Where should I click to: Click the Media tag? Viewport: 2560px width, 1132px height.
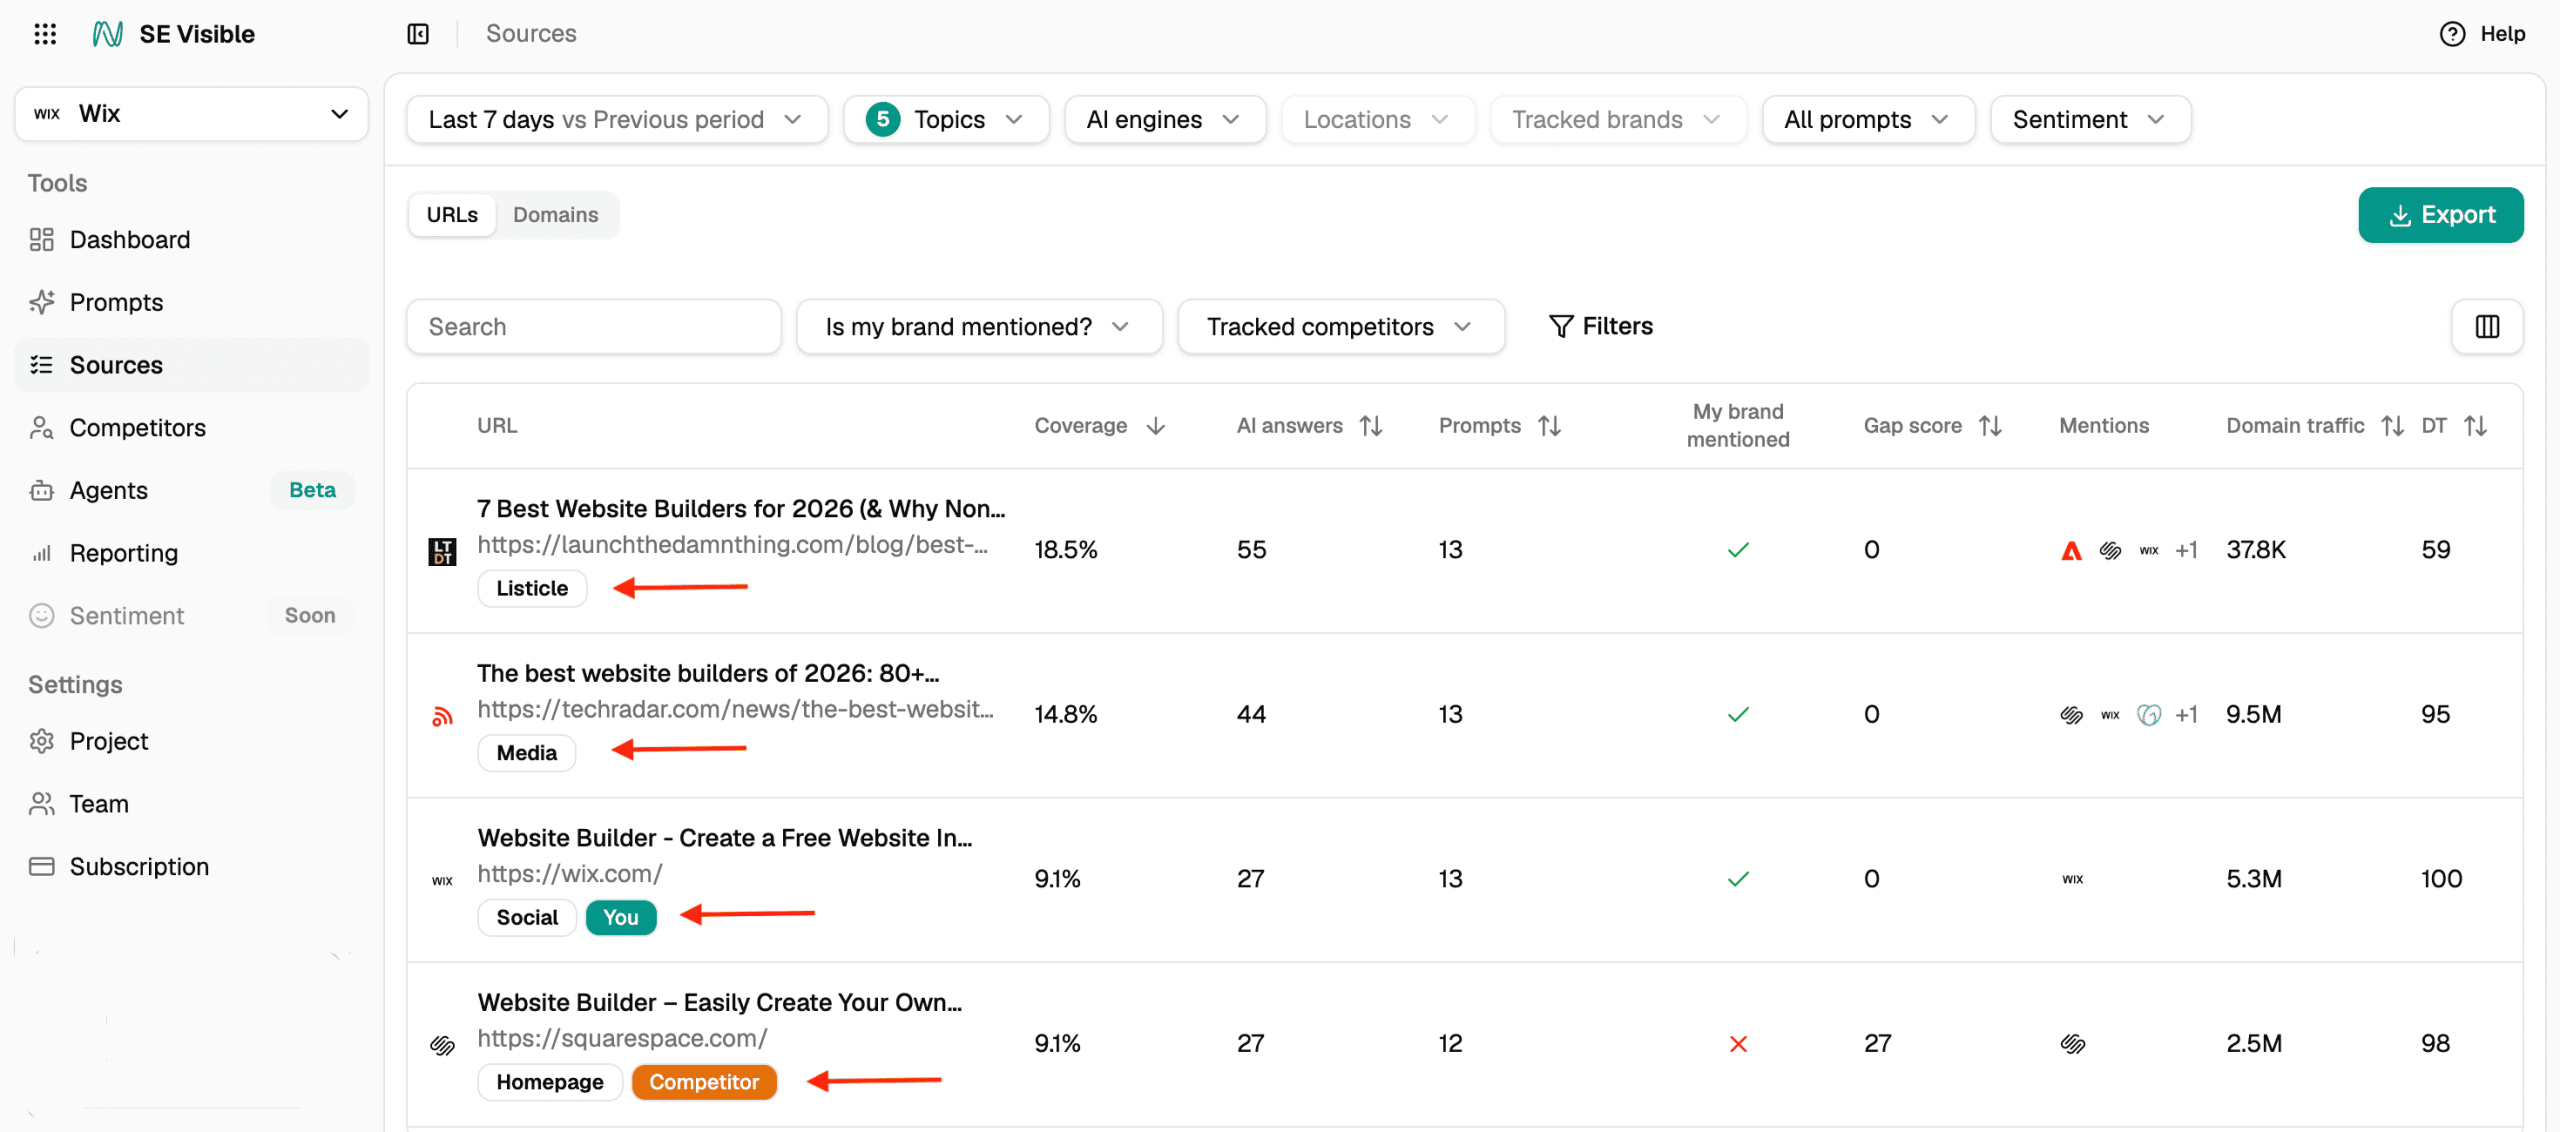click(x=527, y=753)
